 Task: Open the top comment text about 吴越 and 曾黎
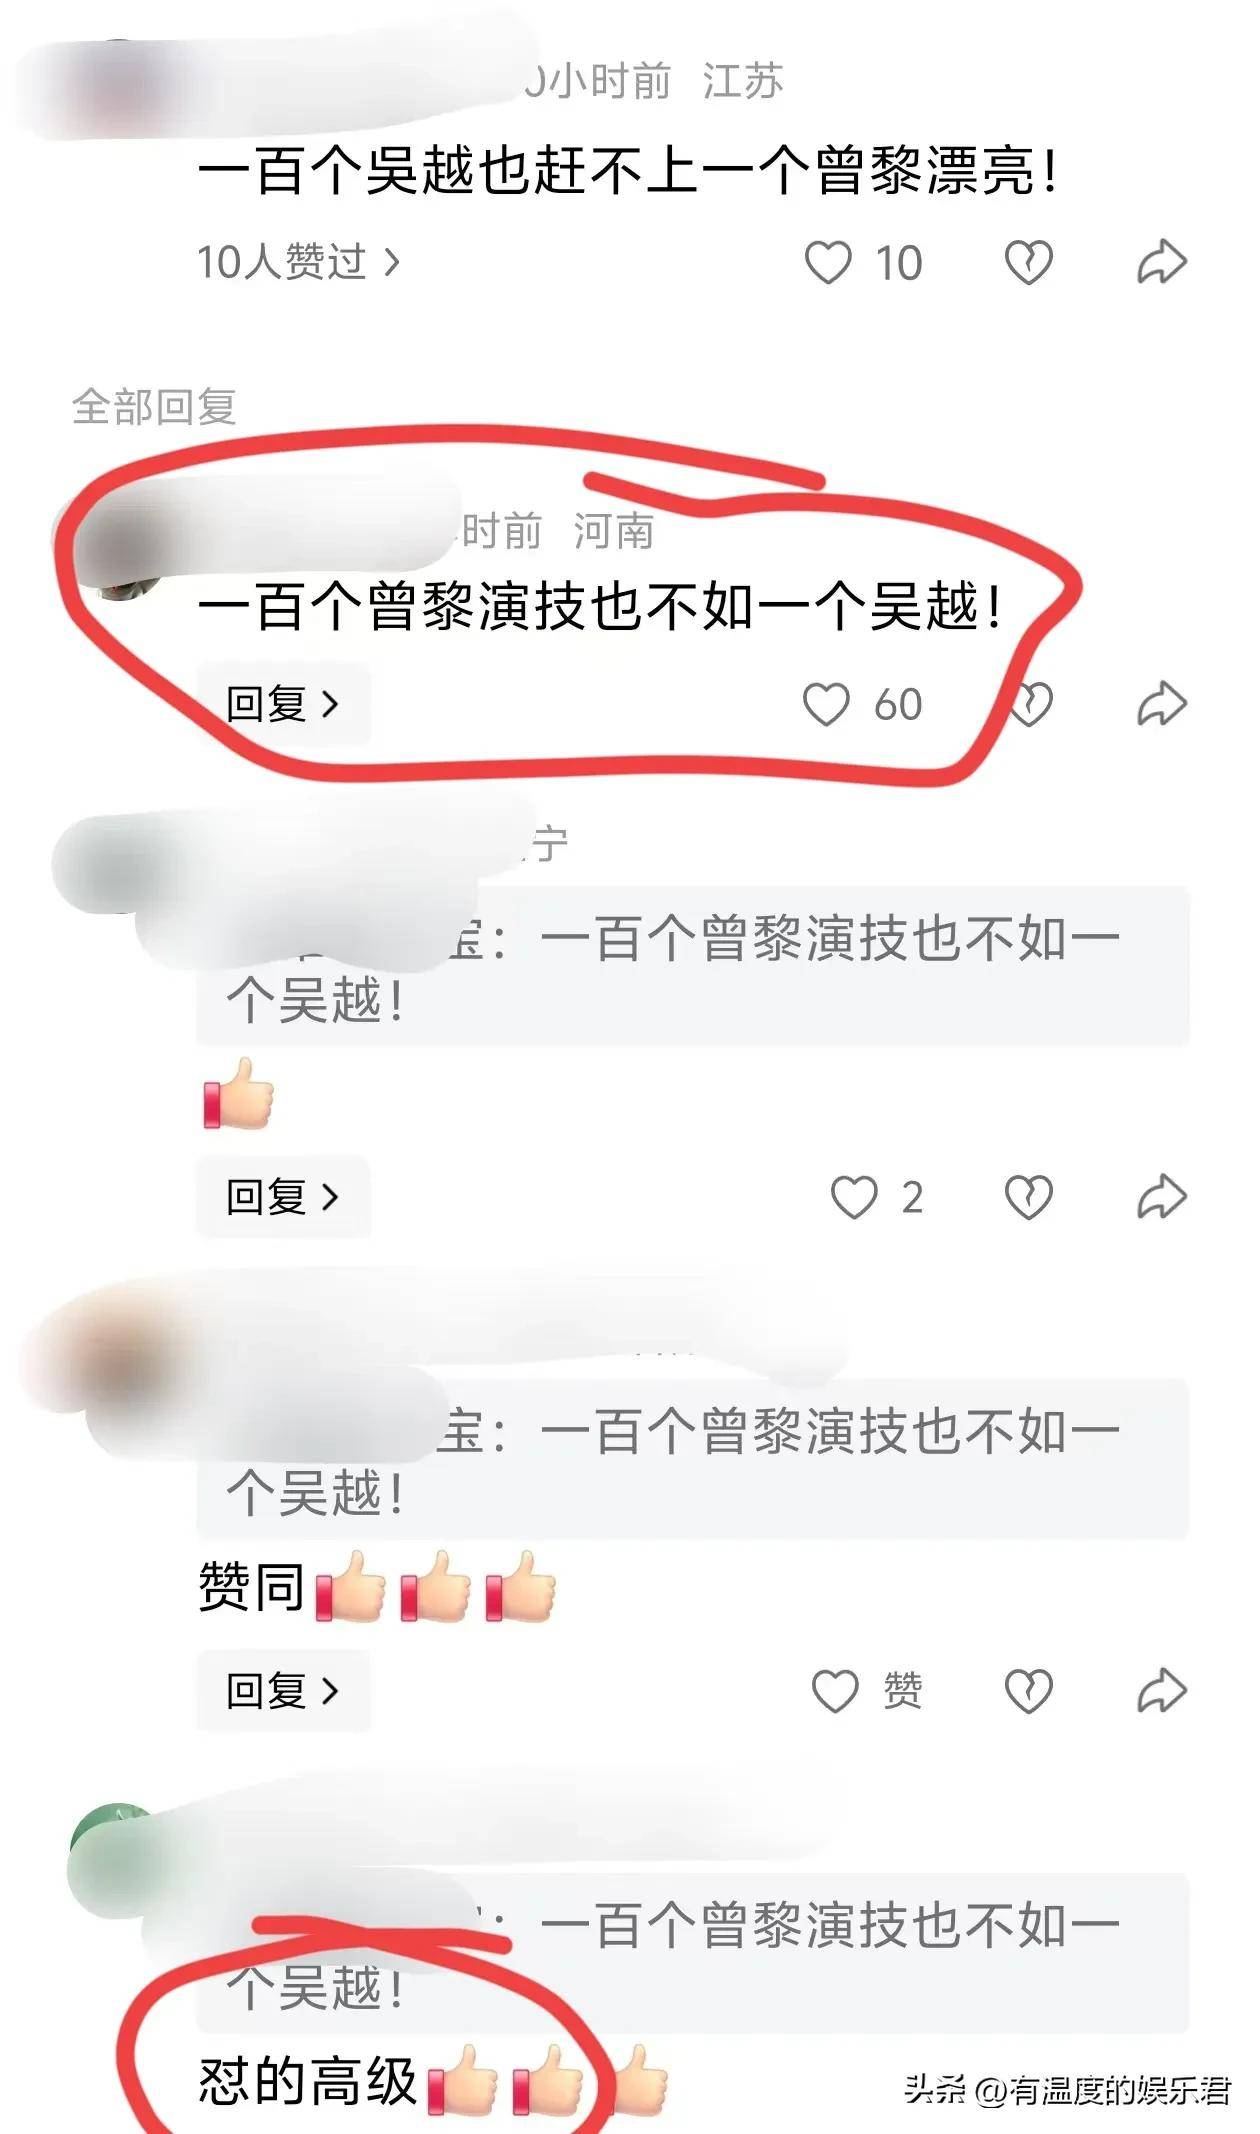[x=628, y=171]
